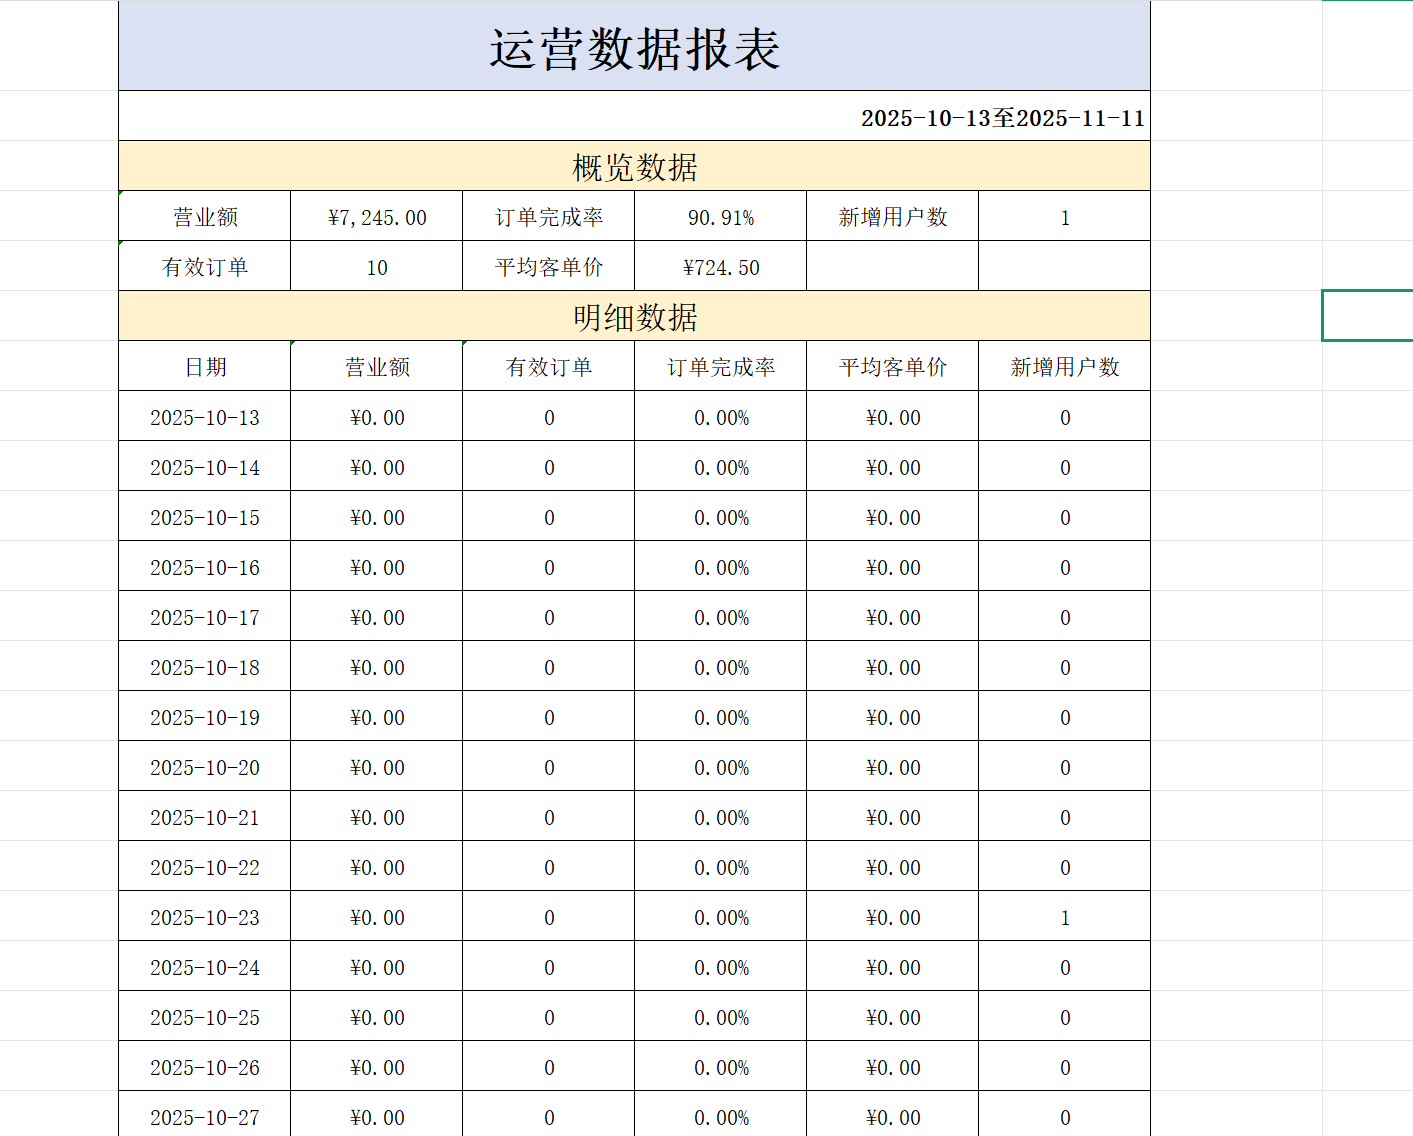1413x1136 pixels.
Task: Select the date cell 2025-10-15
Action: click(x=205, y=516)
